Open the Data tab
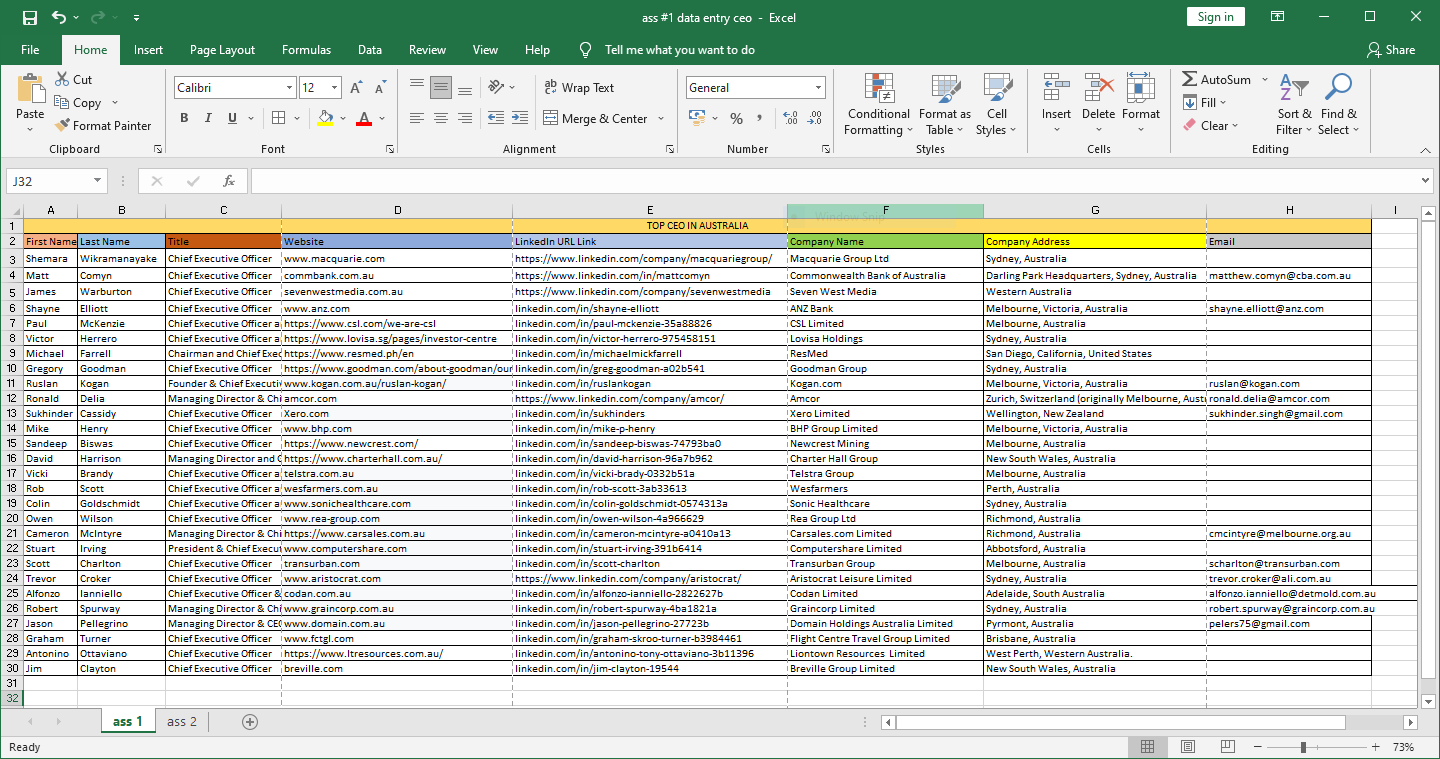The width and height of the screenshot is (1440, 759). point(370,50)
